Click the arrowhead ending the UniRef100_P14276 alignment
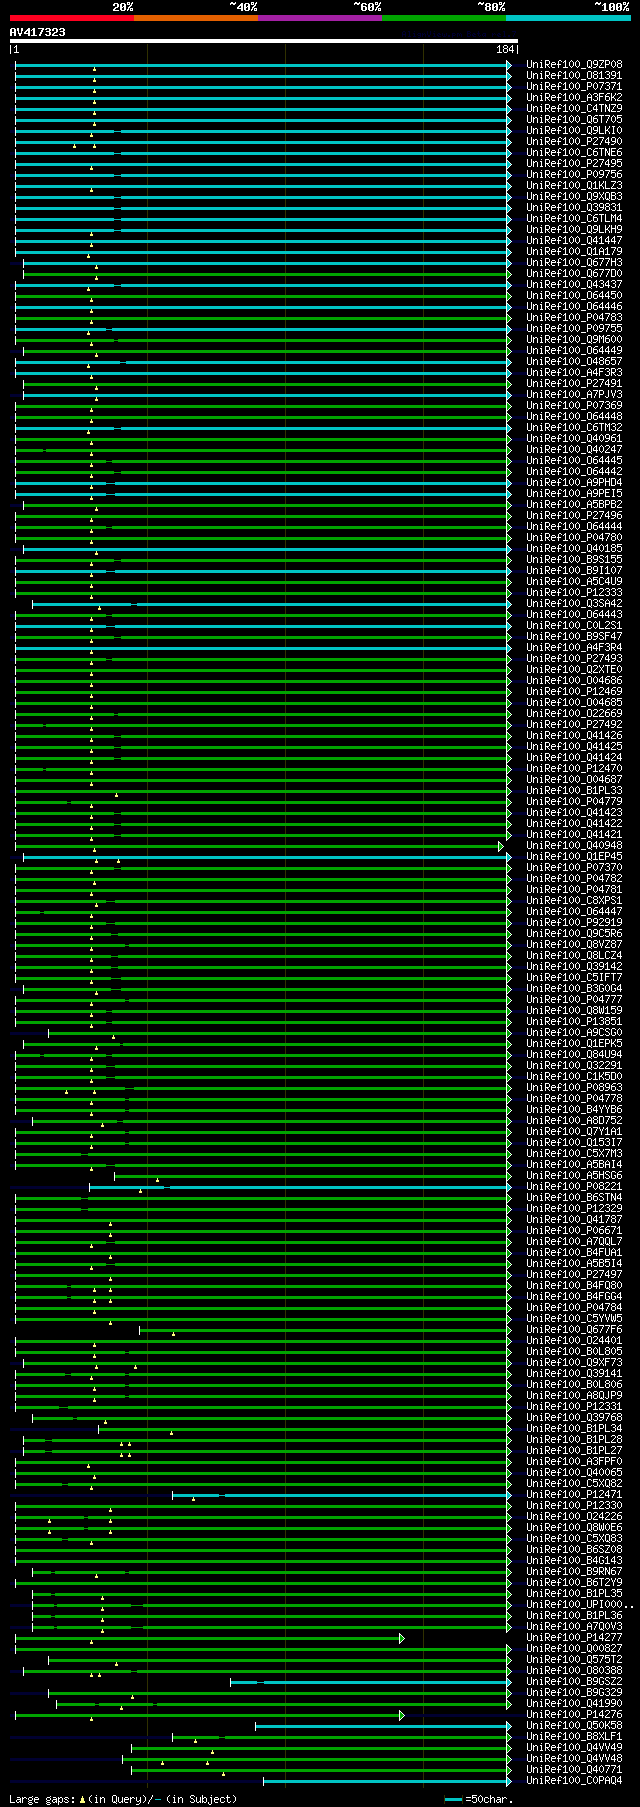 (x=402, y=1715)
